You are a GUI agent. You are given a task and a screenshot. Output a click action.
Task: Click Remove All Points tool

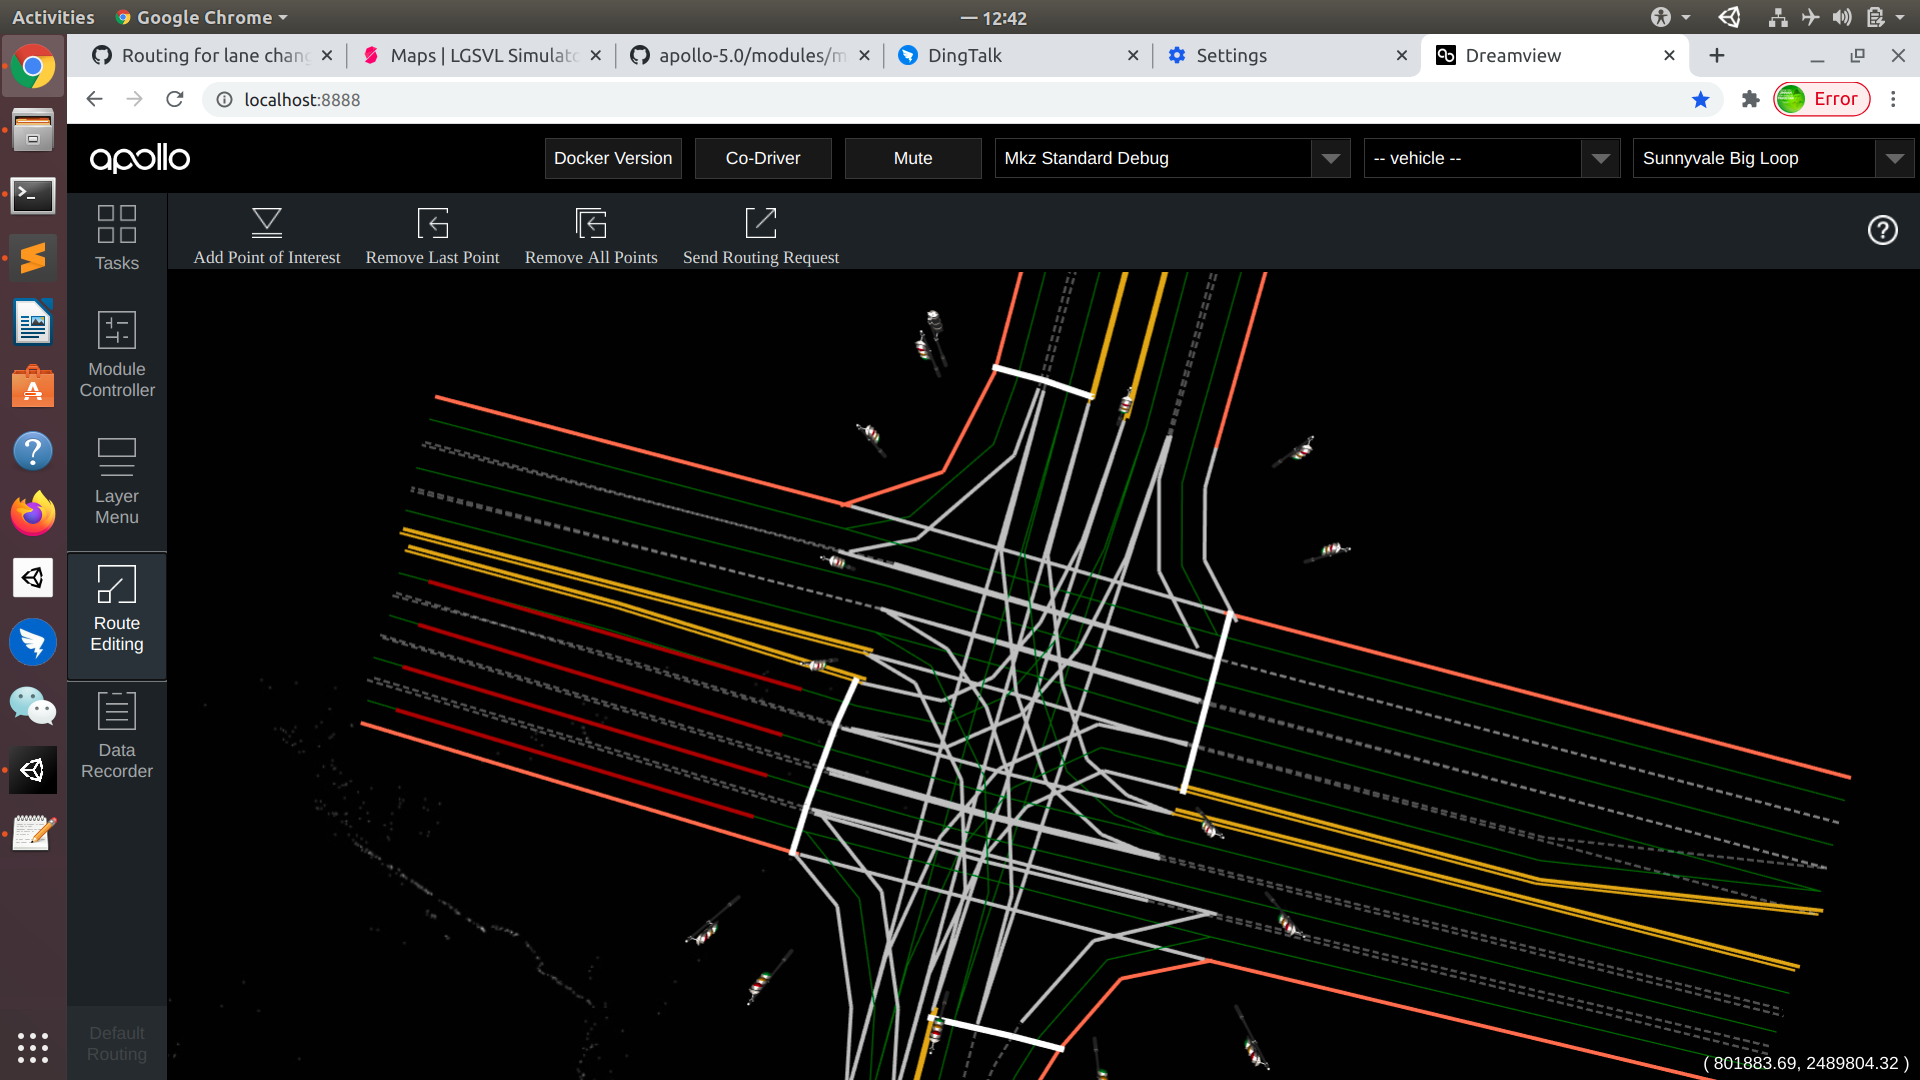(x=591, y=236)
